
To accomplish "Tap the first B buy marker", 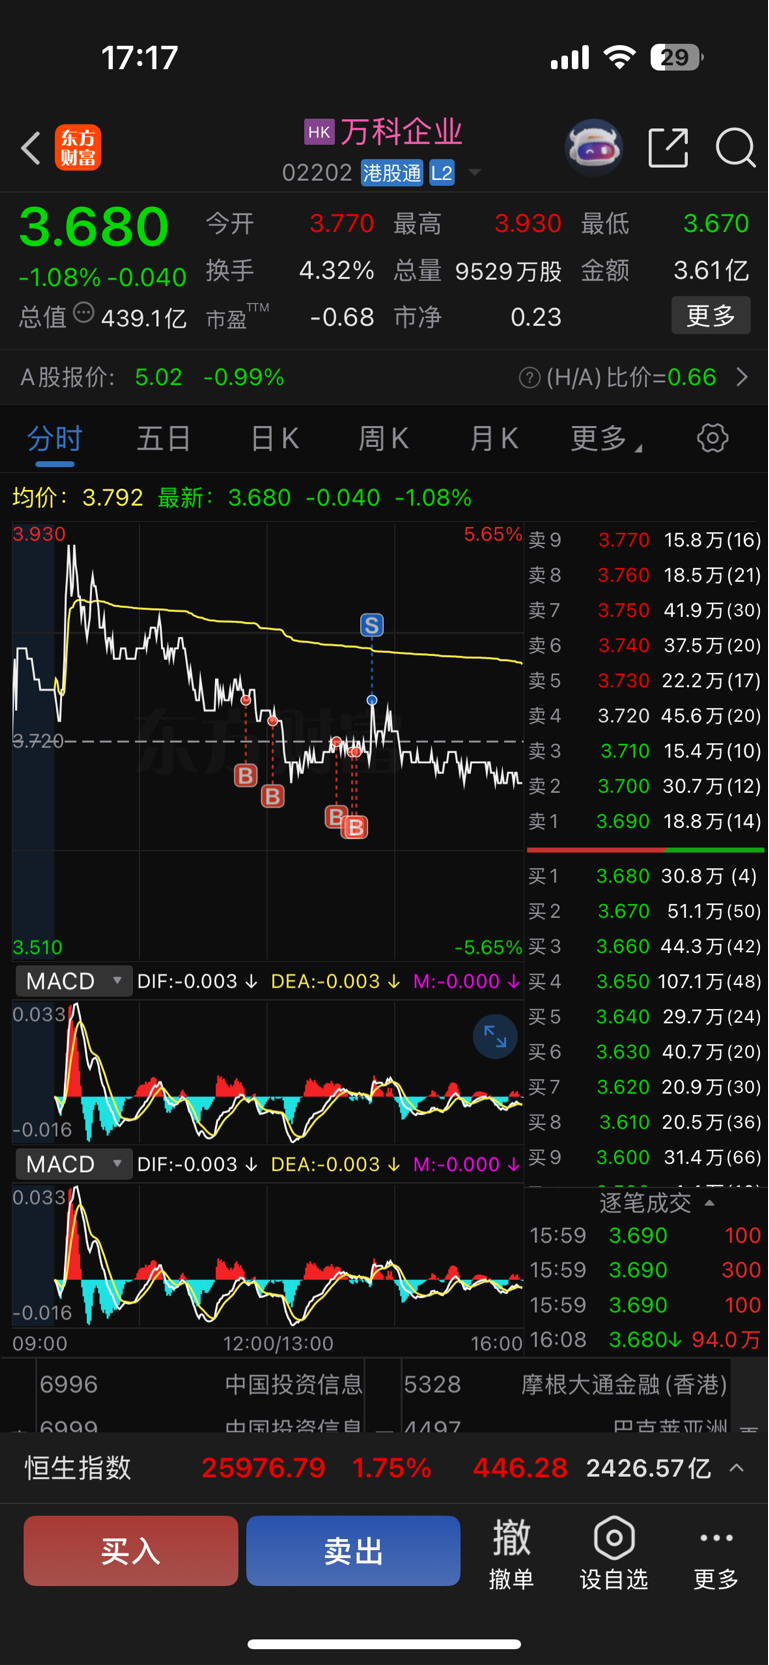I will pos(245,775).
